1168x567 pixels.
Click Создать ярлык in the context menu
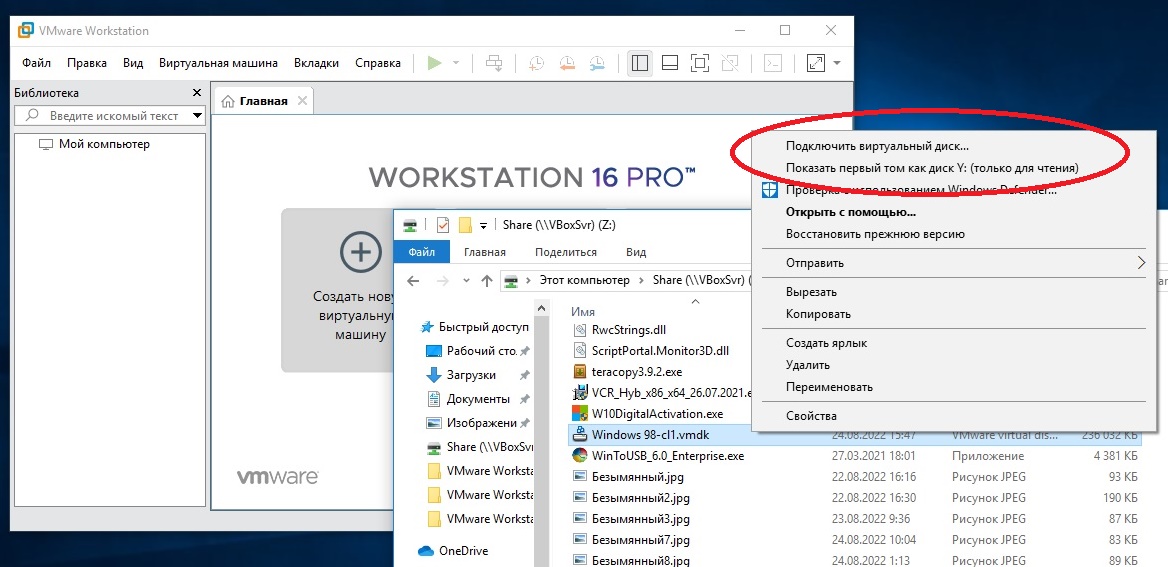[826, 343]
